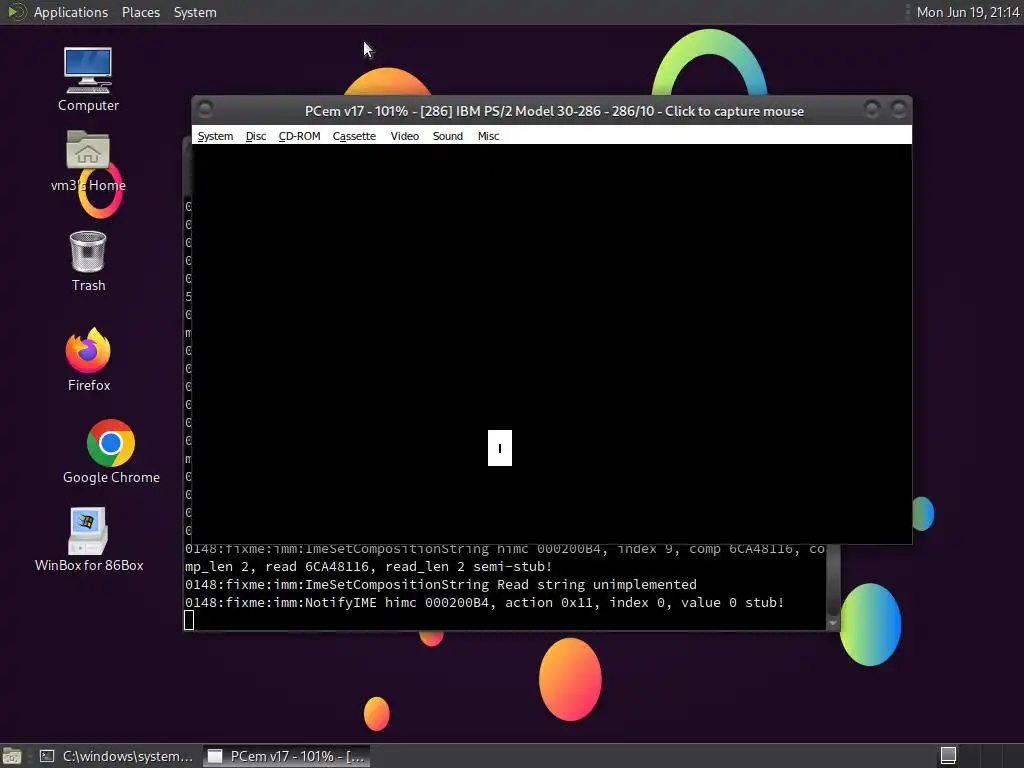
Task: Switch to the C:\windows\system taskbar window
Action: (116, 756)
